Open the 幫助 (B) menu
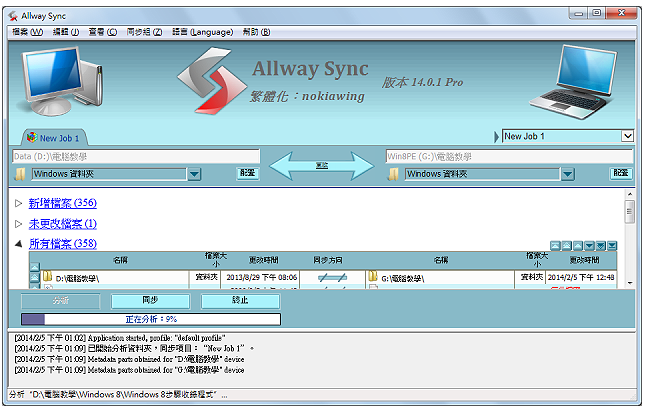 (x=256, y=32)
